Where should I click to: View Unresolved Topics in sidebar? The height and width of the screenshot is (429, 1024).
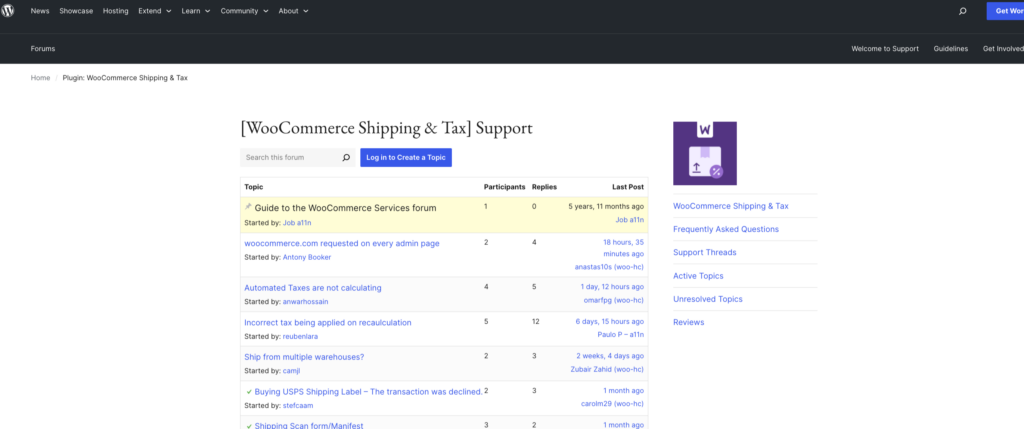click(708, 299)
